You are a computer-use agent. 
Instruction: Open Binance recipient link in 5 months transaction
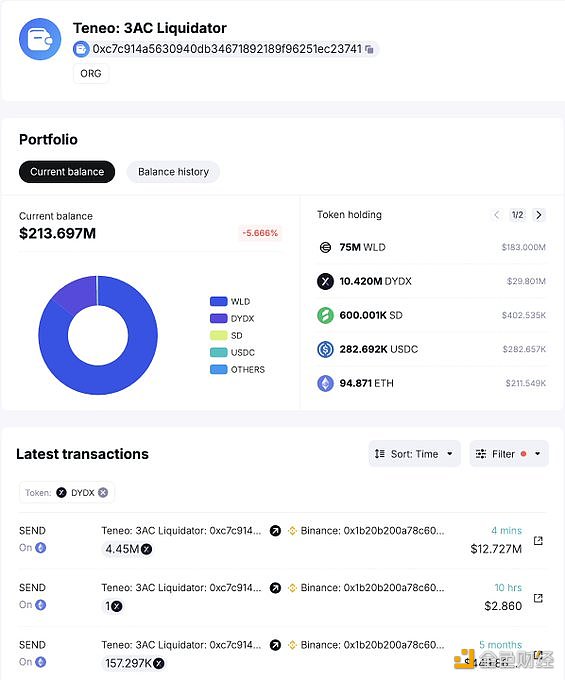point(372,645)
